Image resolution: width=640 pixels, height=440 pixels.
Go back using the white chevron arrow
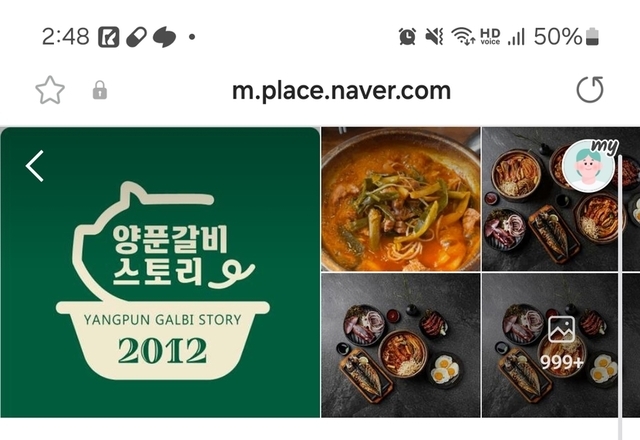pyautogui.click(x=35, y=166)
